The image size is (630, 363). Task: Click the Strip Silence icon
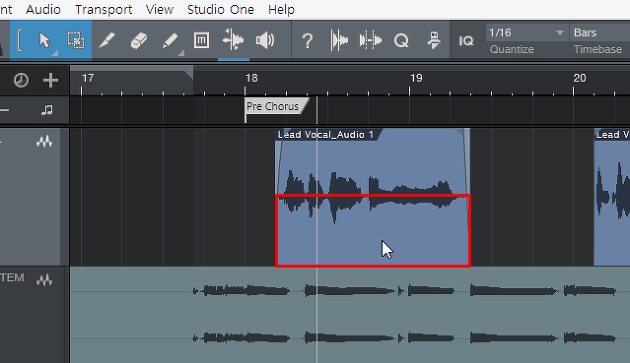[x=339, y=40]
